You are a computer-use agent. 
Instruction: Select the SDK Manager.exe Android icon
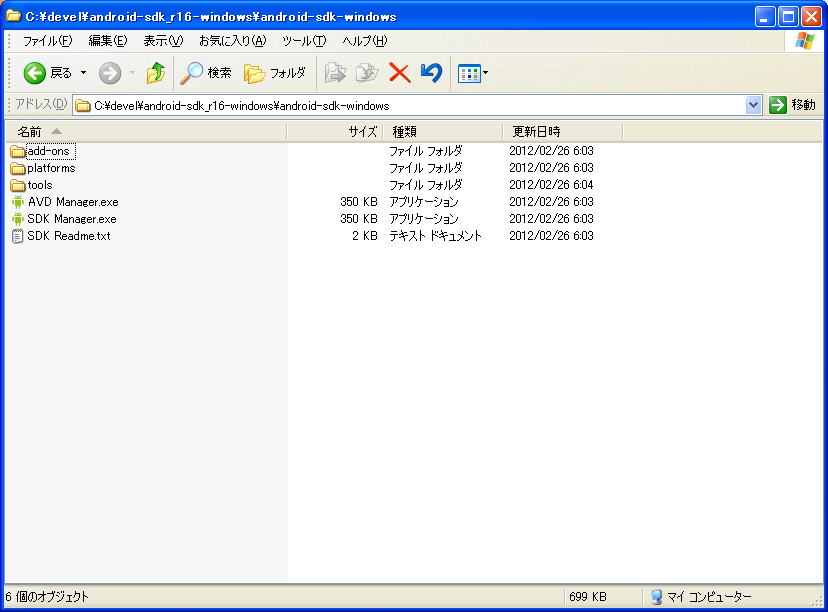point(18,219)
